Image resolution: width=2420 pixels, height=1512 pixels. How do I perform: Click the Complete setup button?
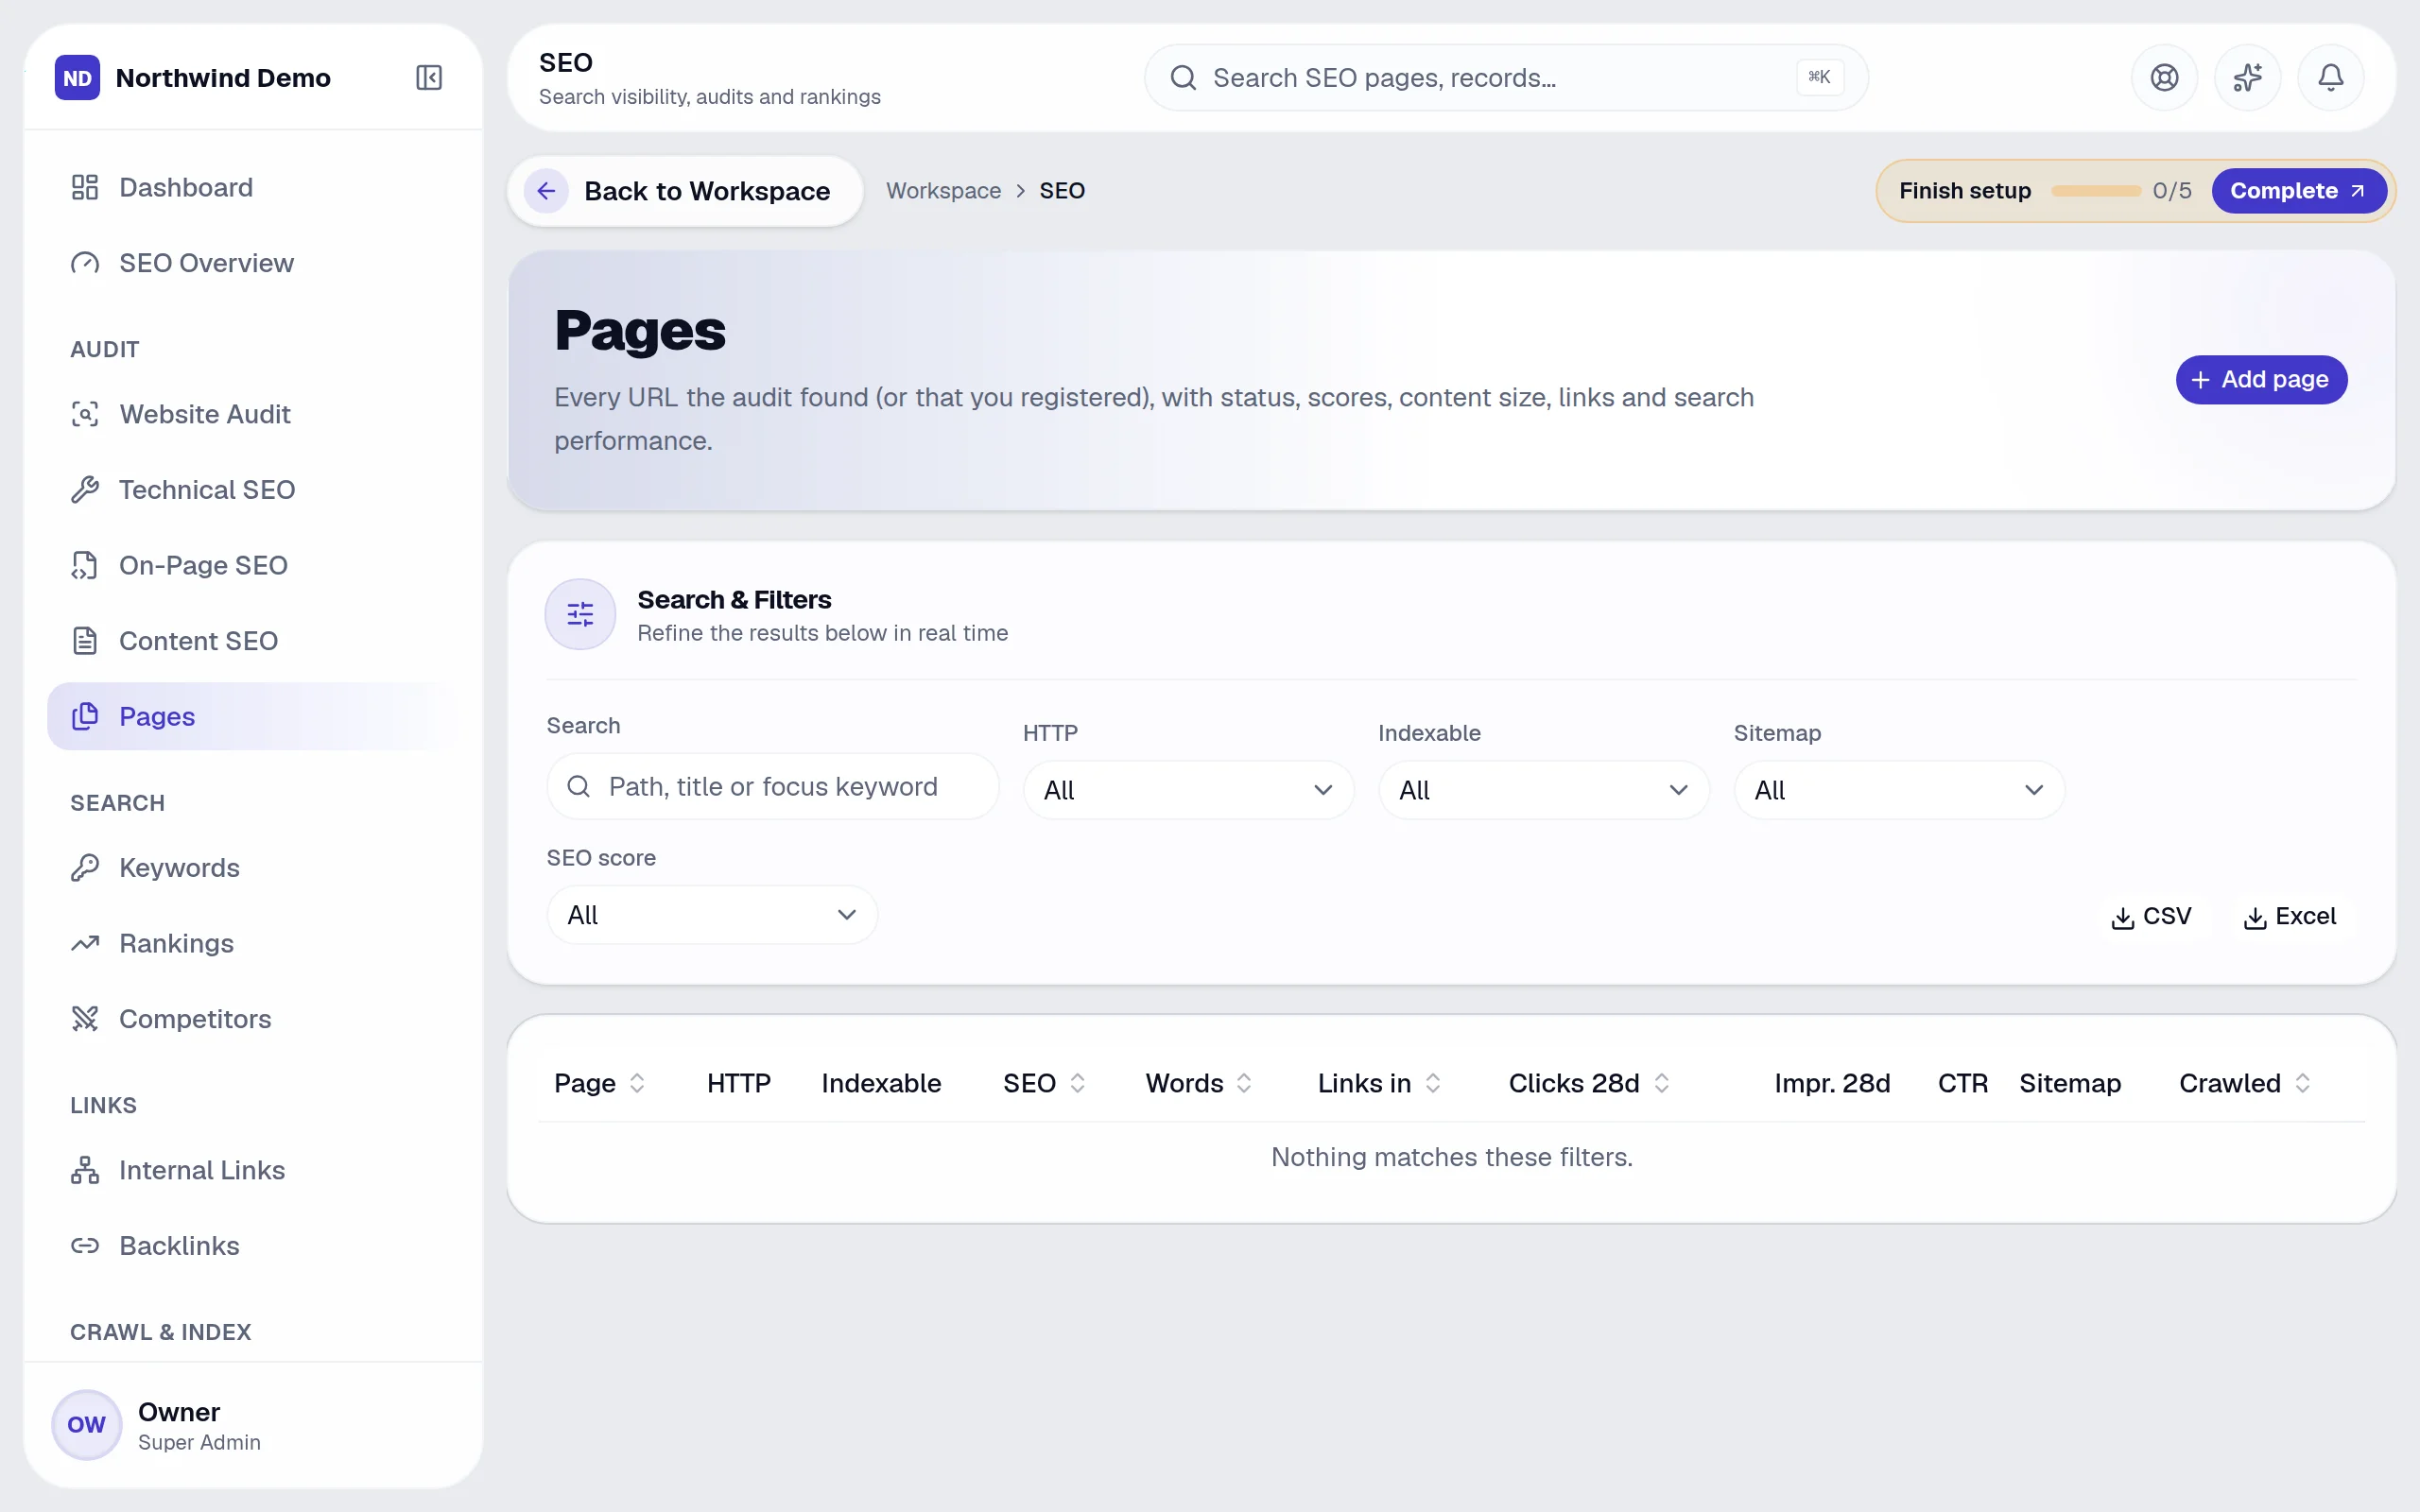(x=2297, y=190)
